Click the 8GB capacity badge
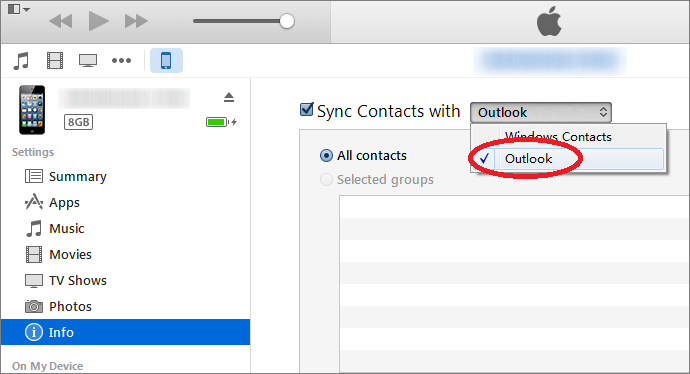The image size is (690, 374). [78, 122]
